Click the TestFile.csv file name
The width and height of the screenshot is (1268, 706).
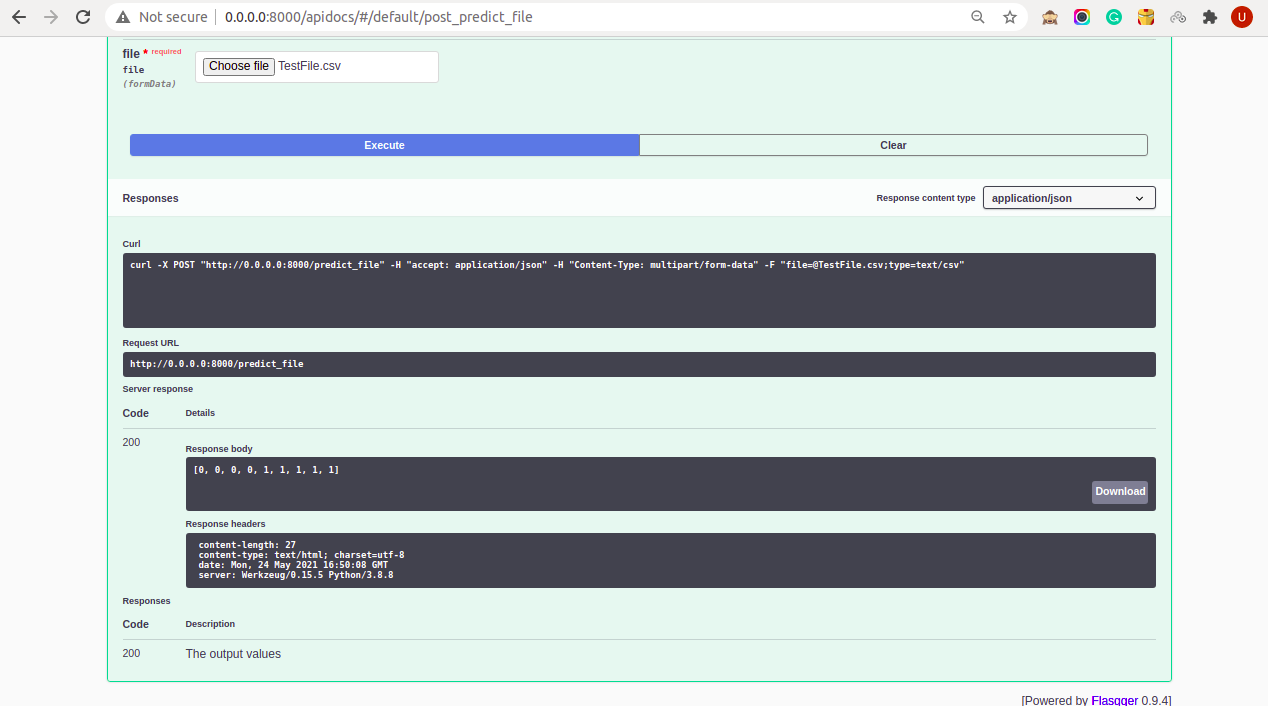point(310,66)
